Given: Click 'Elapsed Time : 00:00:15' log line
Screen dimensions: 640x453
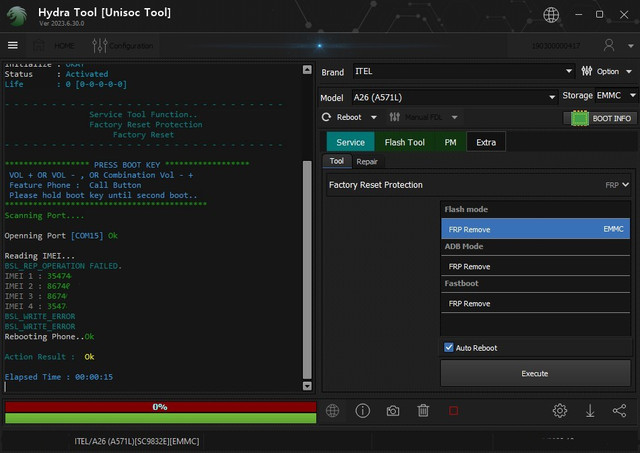Looking at the screenshot, I should tap(59, 377).
